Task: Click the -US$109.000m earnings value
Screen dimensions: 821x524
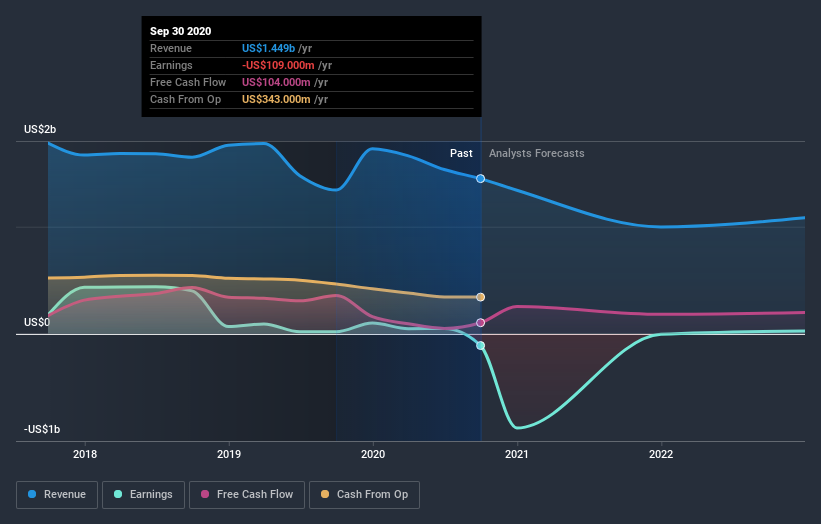Action: (278, 65)
